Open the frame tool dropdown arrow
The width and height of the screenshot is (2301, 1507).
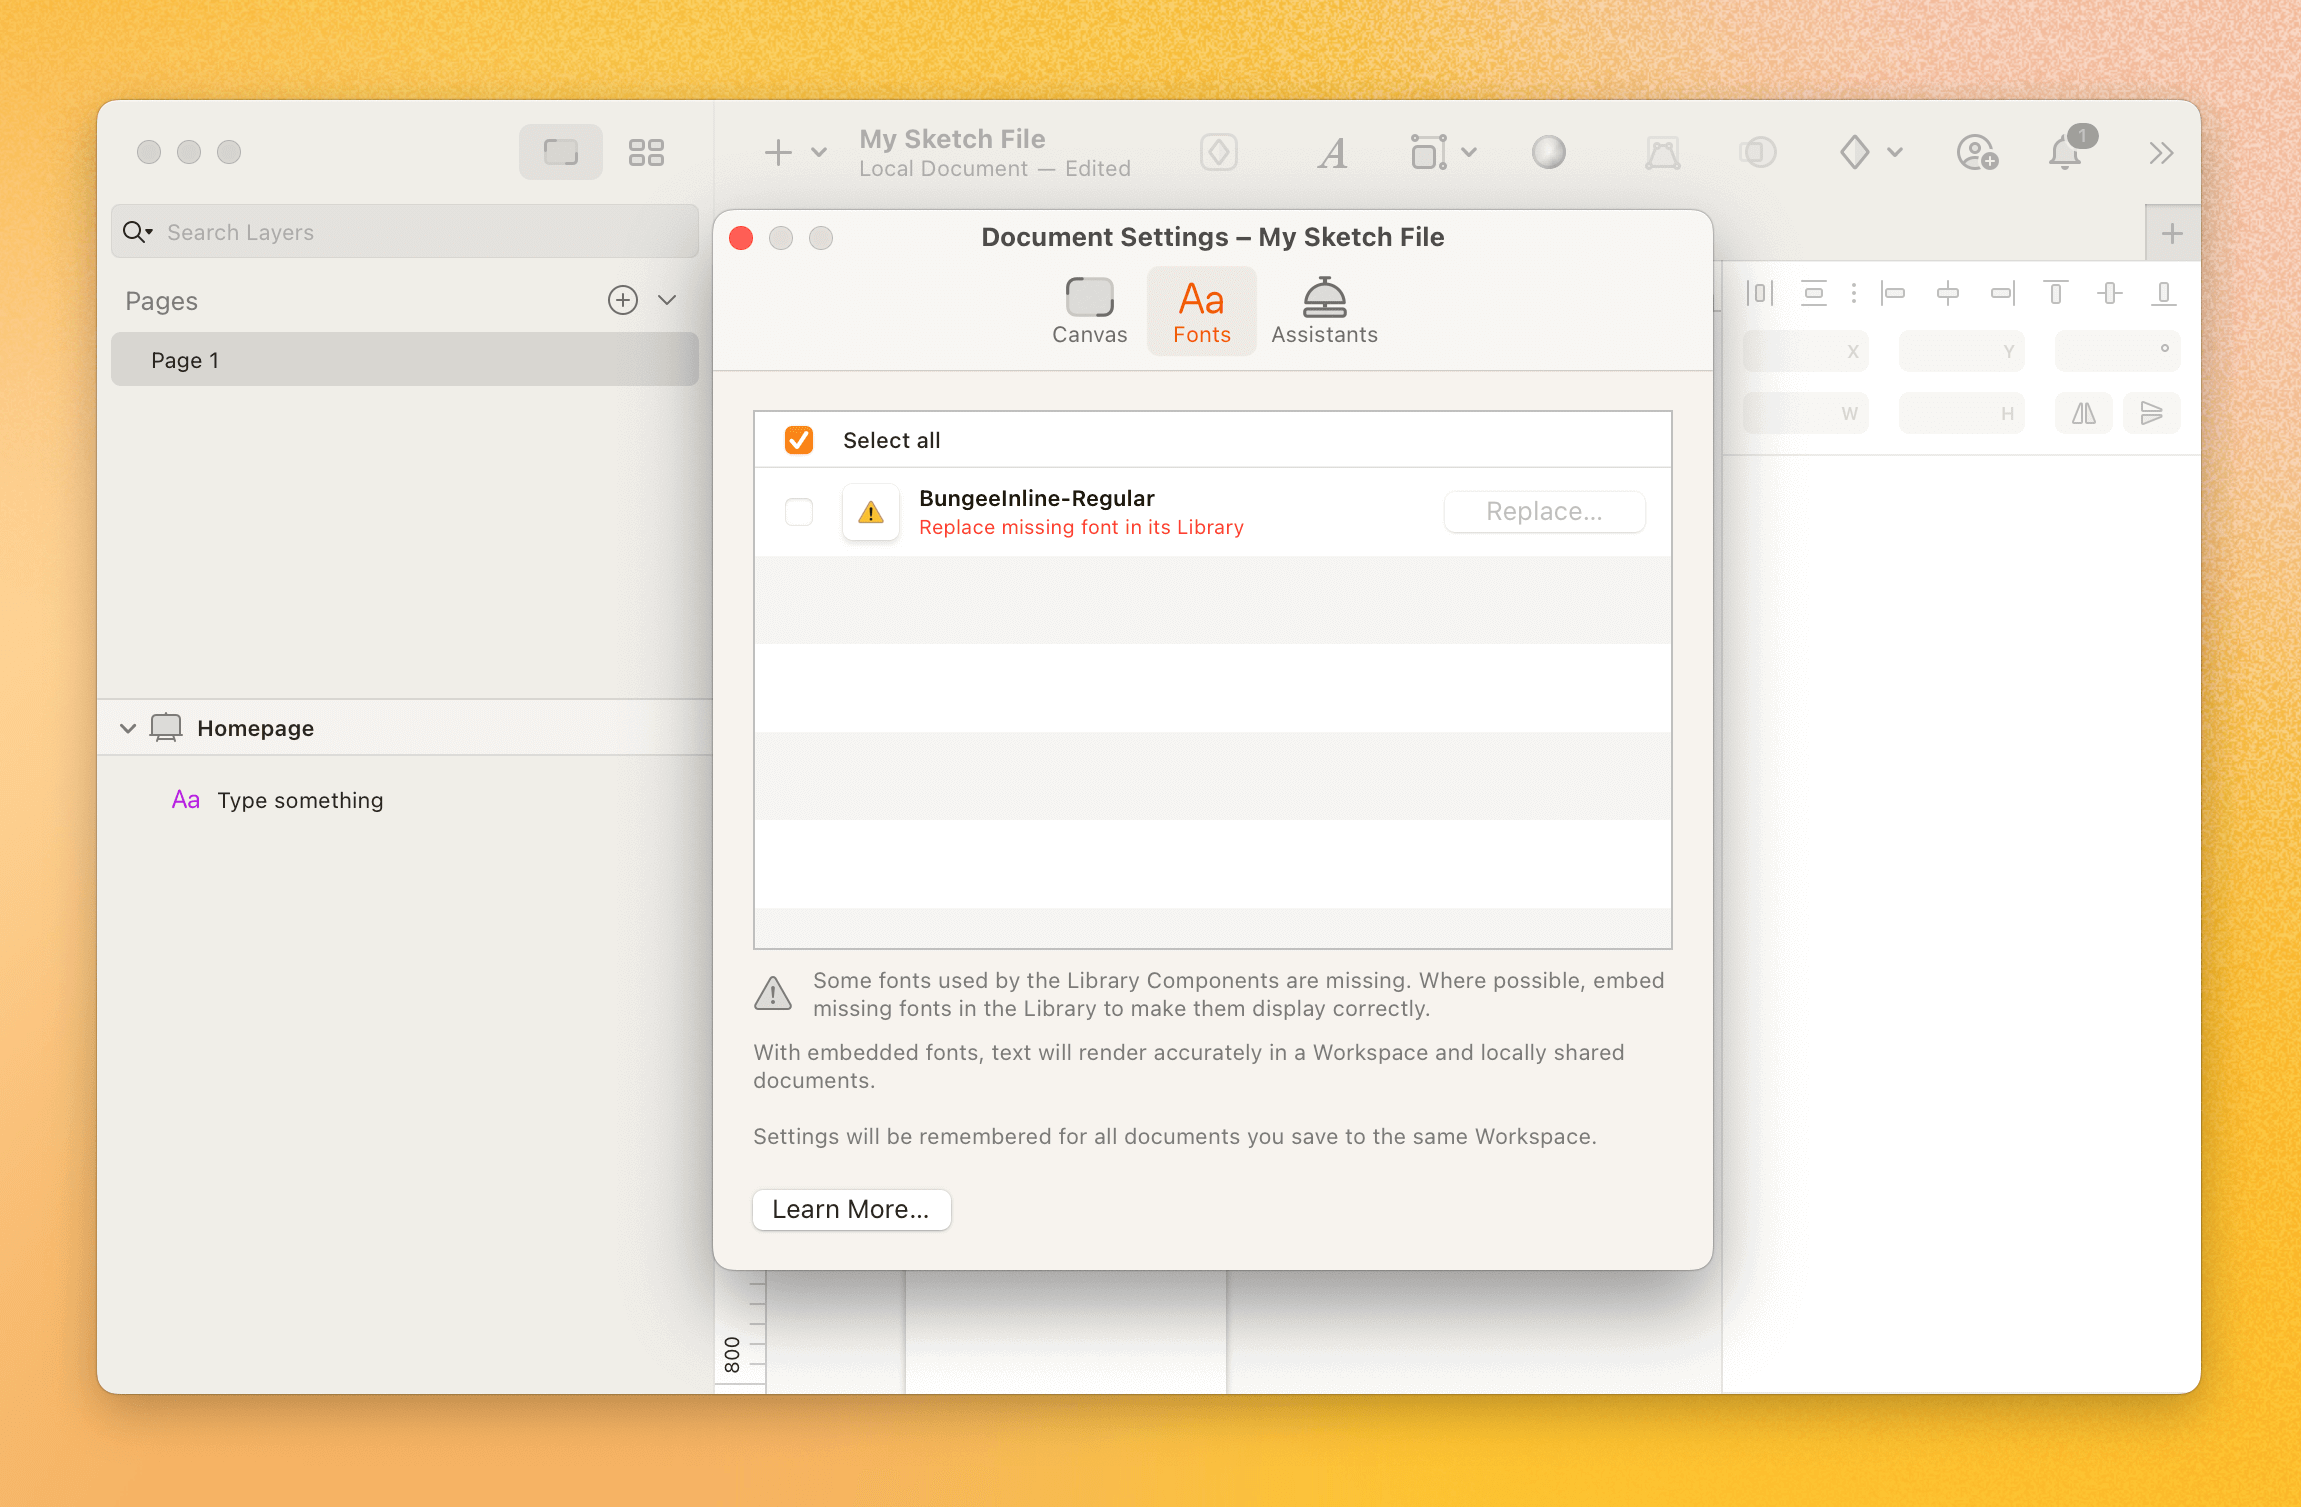click(x=1470, y=152)
